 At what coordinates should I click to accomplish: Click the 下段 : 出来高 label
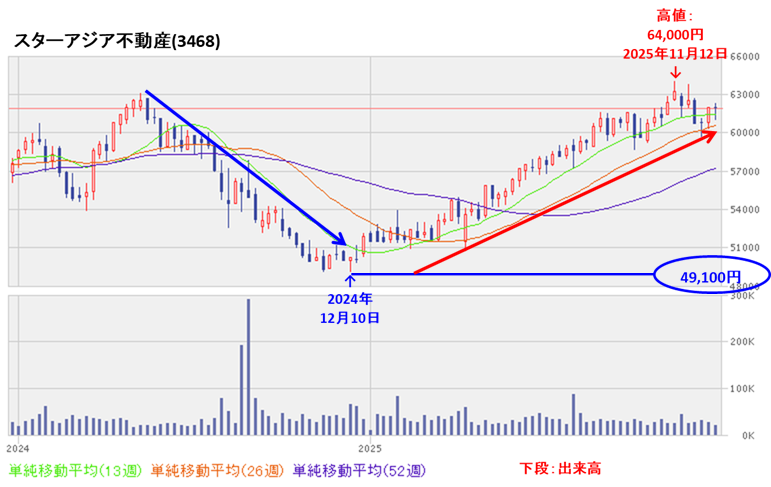pos(560,468)
